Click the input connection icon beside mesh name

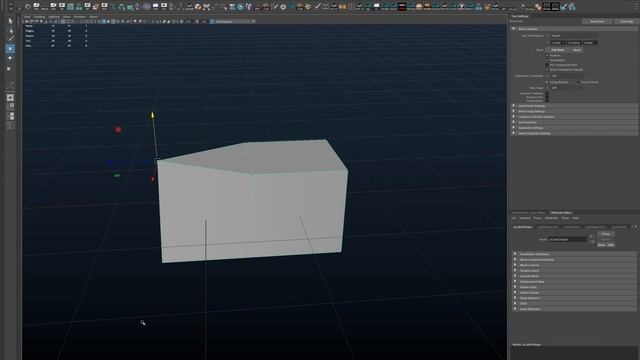[592, 236]
